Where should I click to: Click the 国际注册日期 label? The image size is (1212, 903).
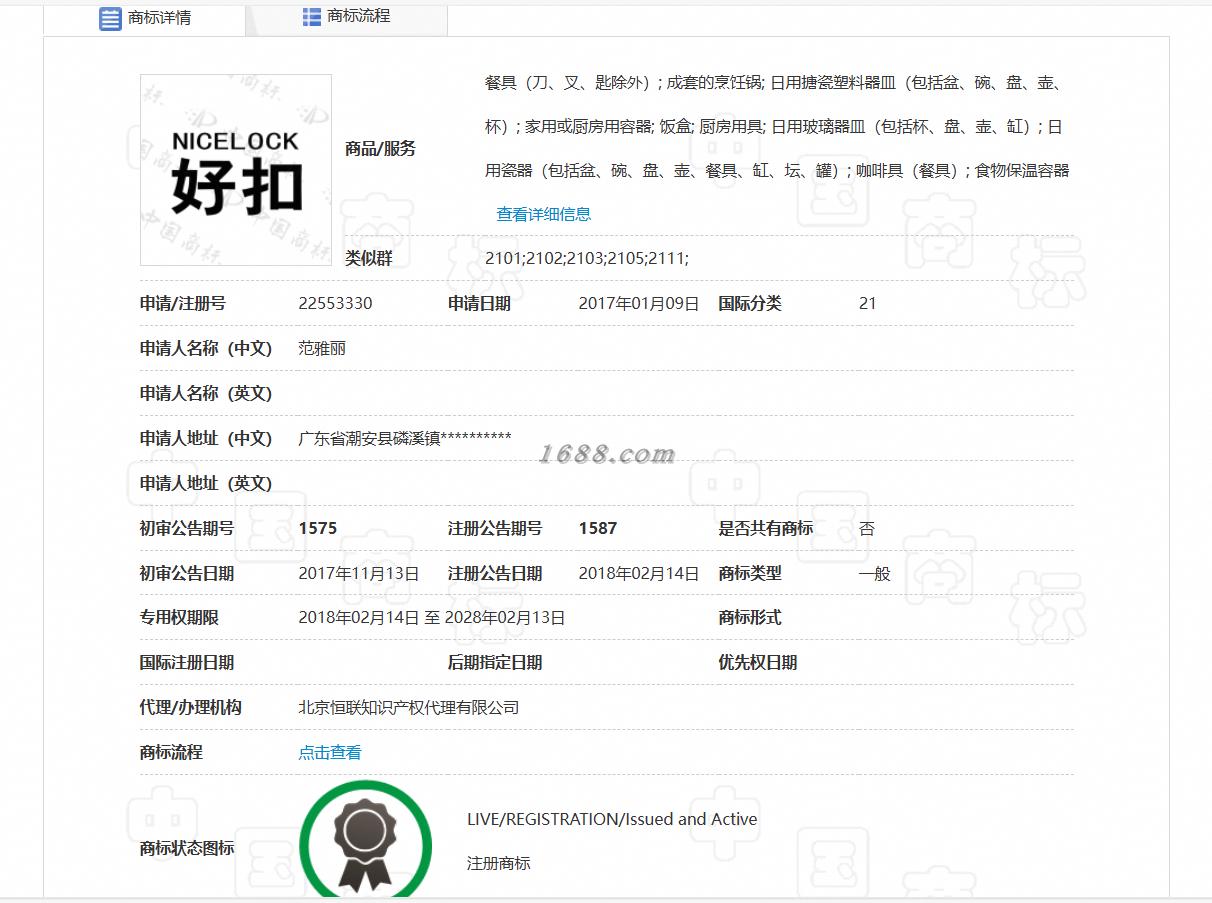(x=187, y=663)
